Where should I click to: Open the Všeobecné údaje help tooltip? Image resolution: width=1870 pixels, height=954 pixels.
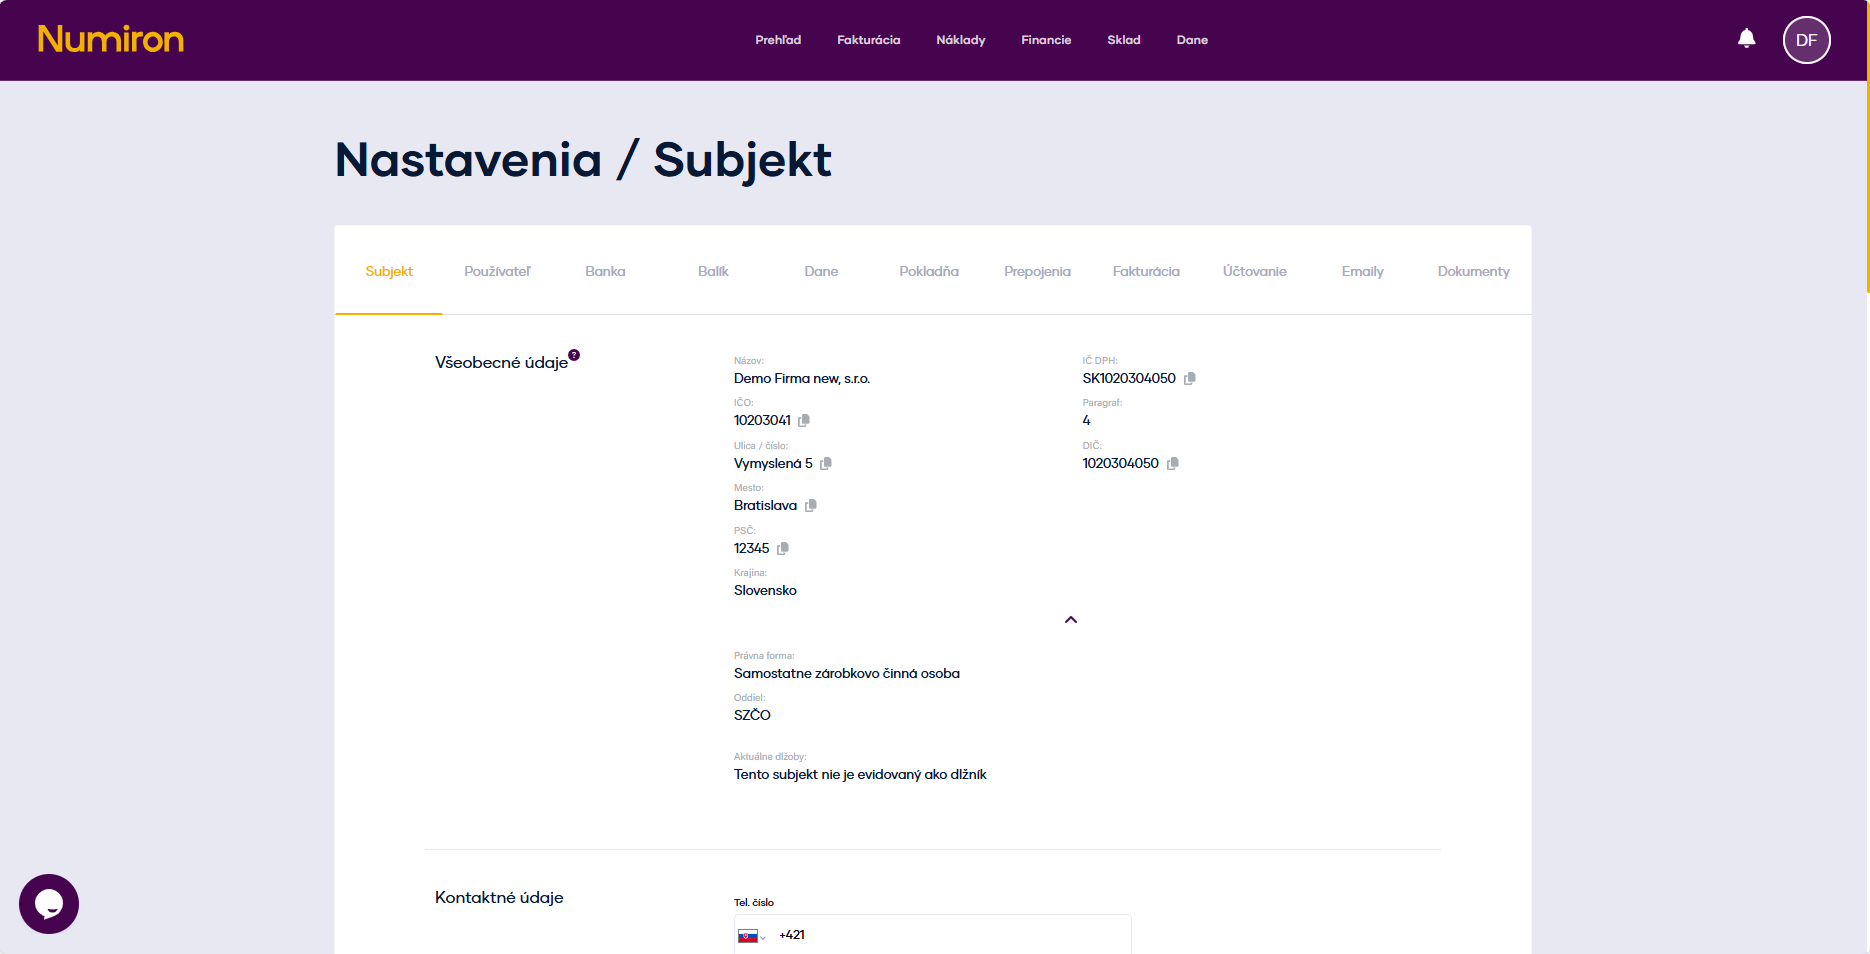574,353
